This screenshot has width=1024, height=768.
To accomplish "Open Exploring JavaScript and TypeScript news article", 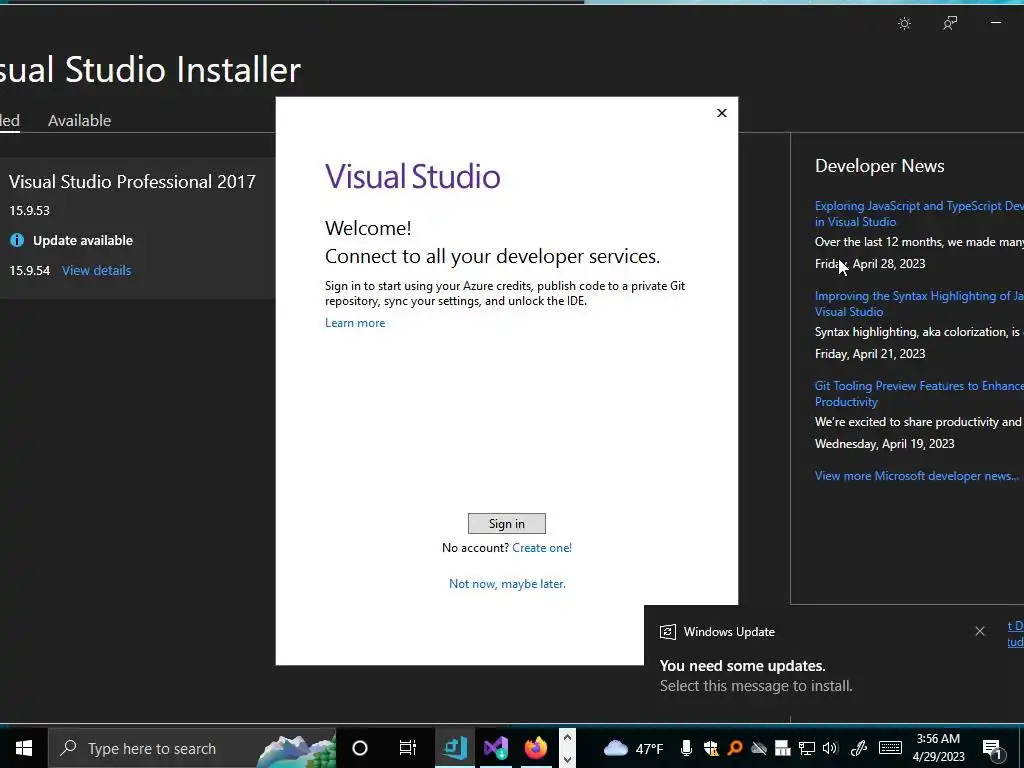I will (x=920, y=214).
